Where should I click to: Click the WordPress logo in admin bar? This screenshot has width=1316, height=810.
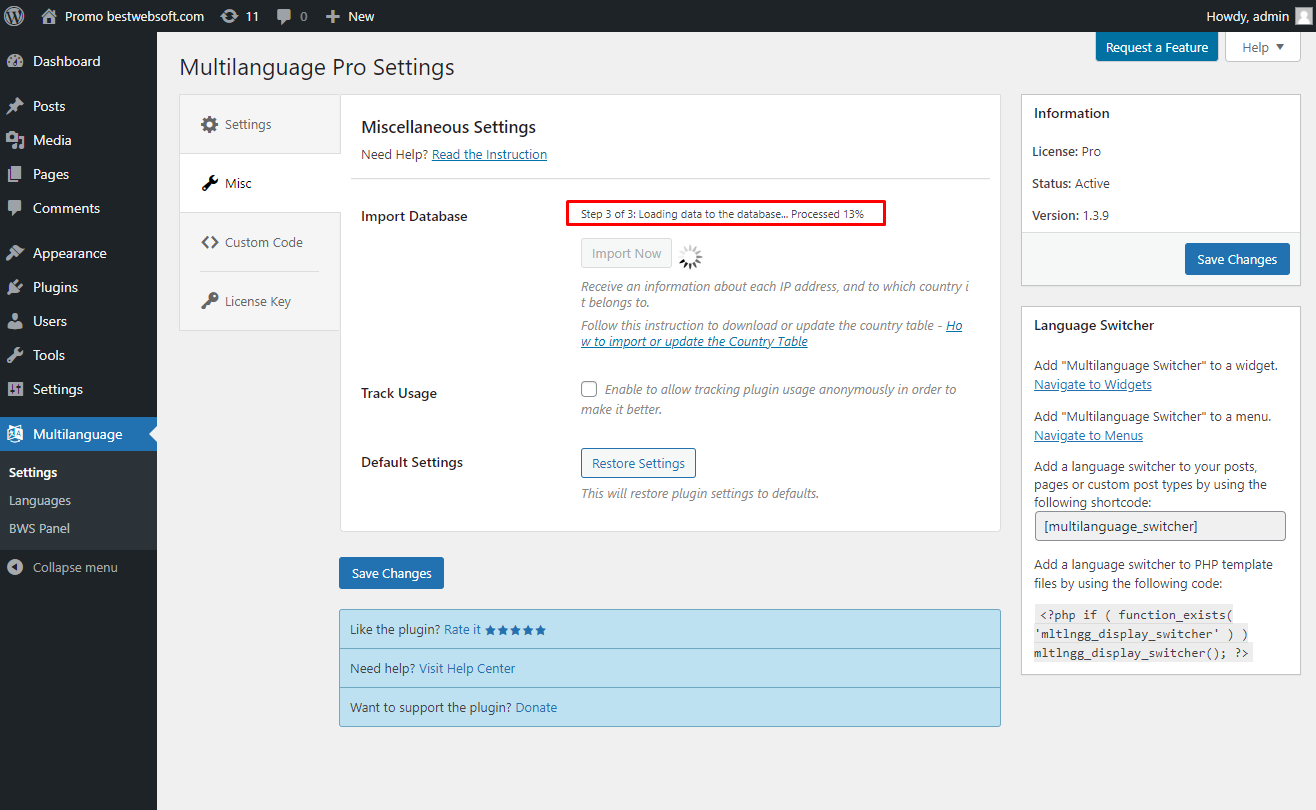click(15, 16)
